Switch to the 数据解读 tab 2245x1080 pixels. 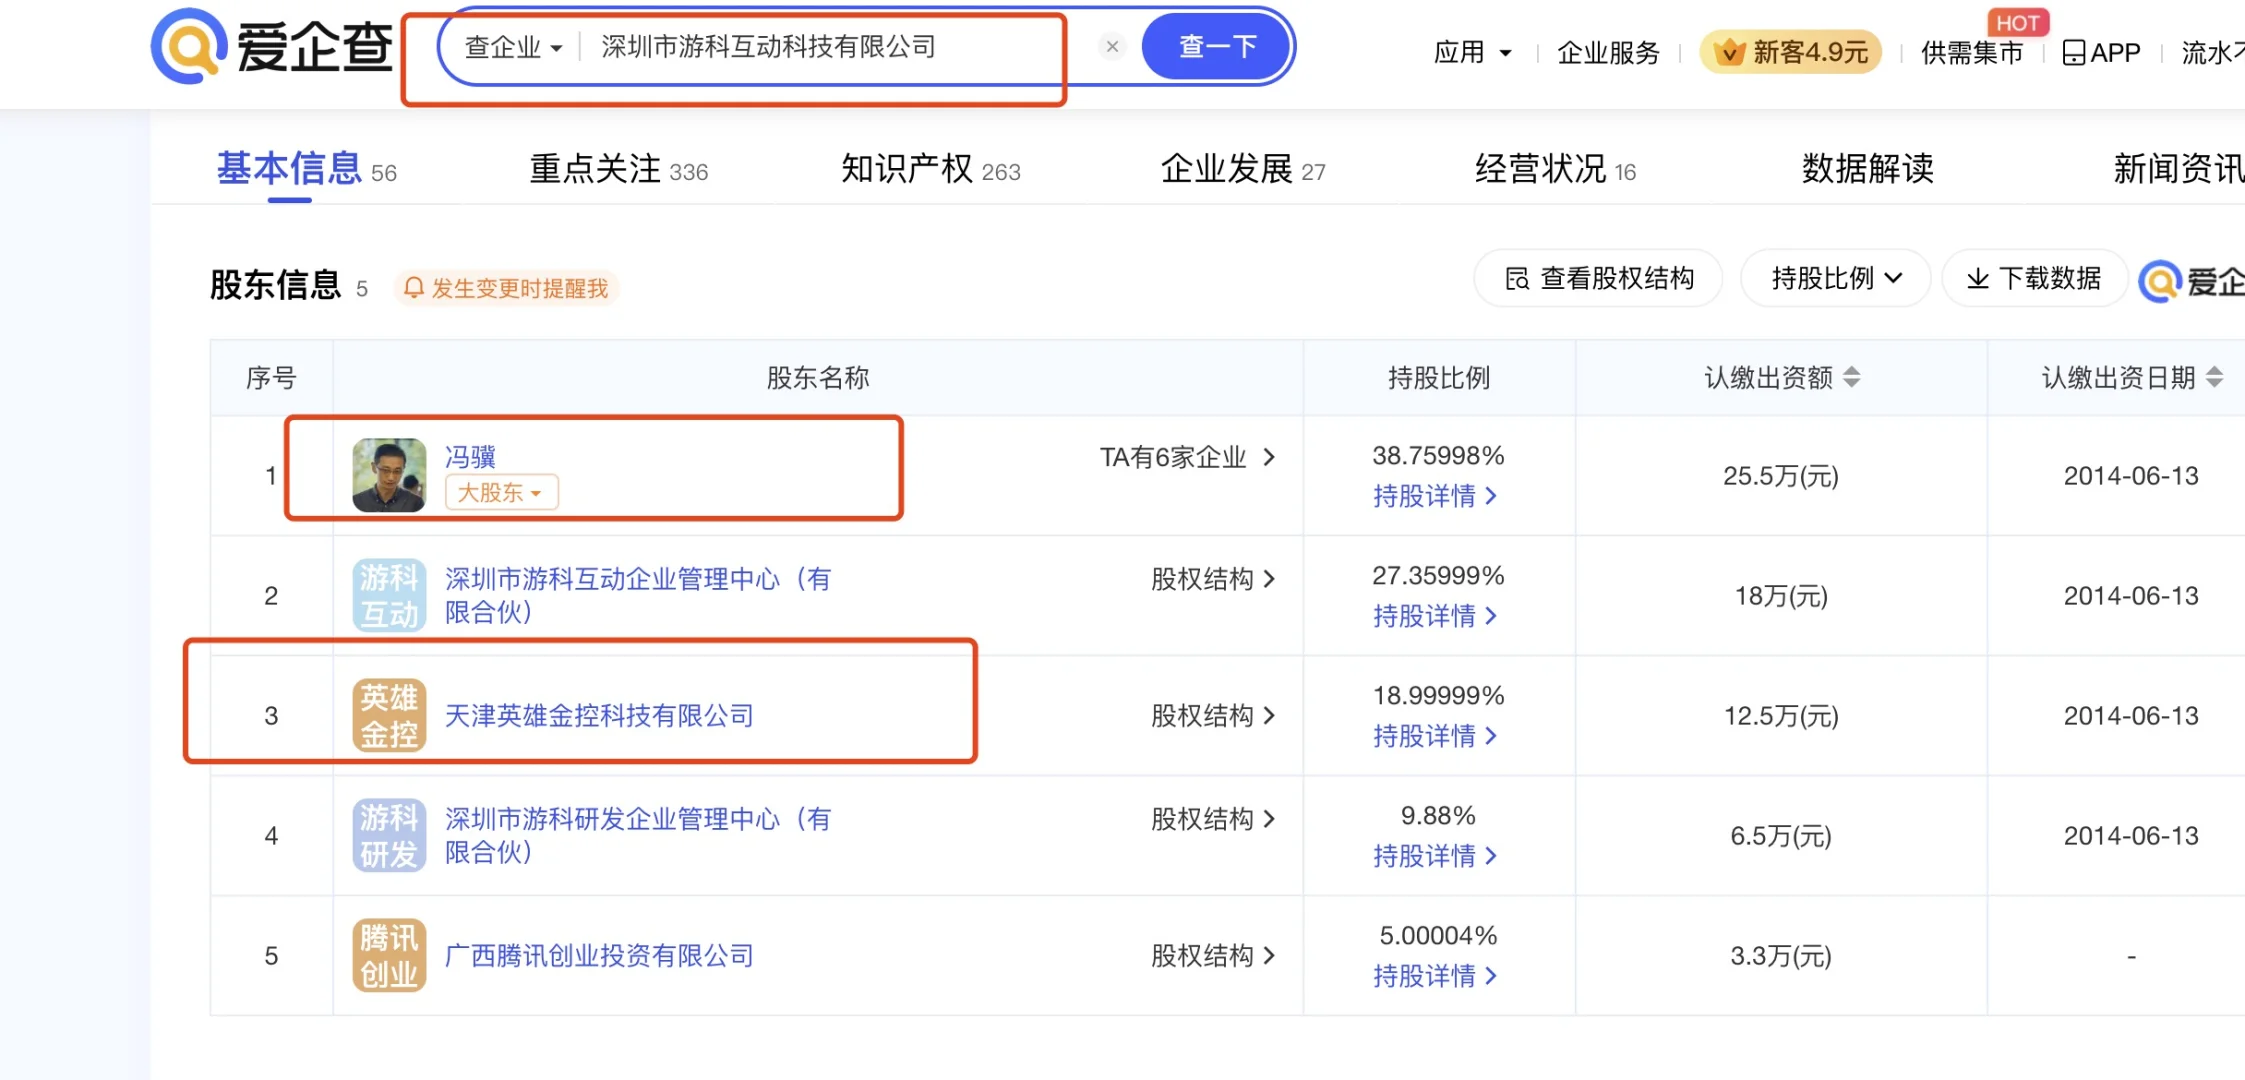tap(1867, 169)
